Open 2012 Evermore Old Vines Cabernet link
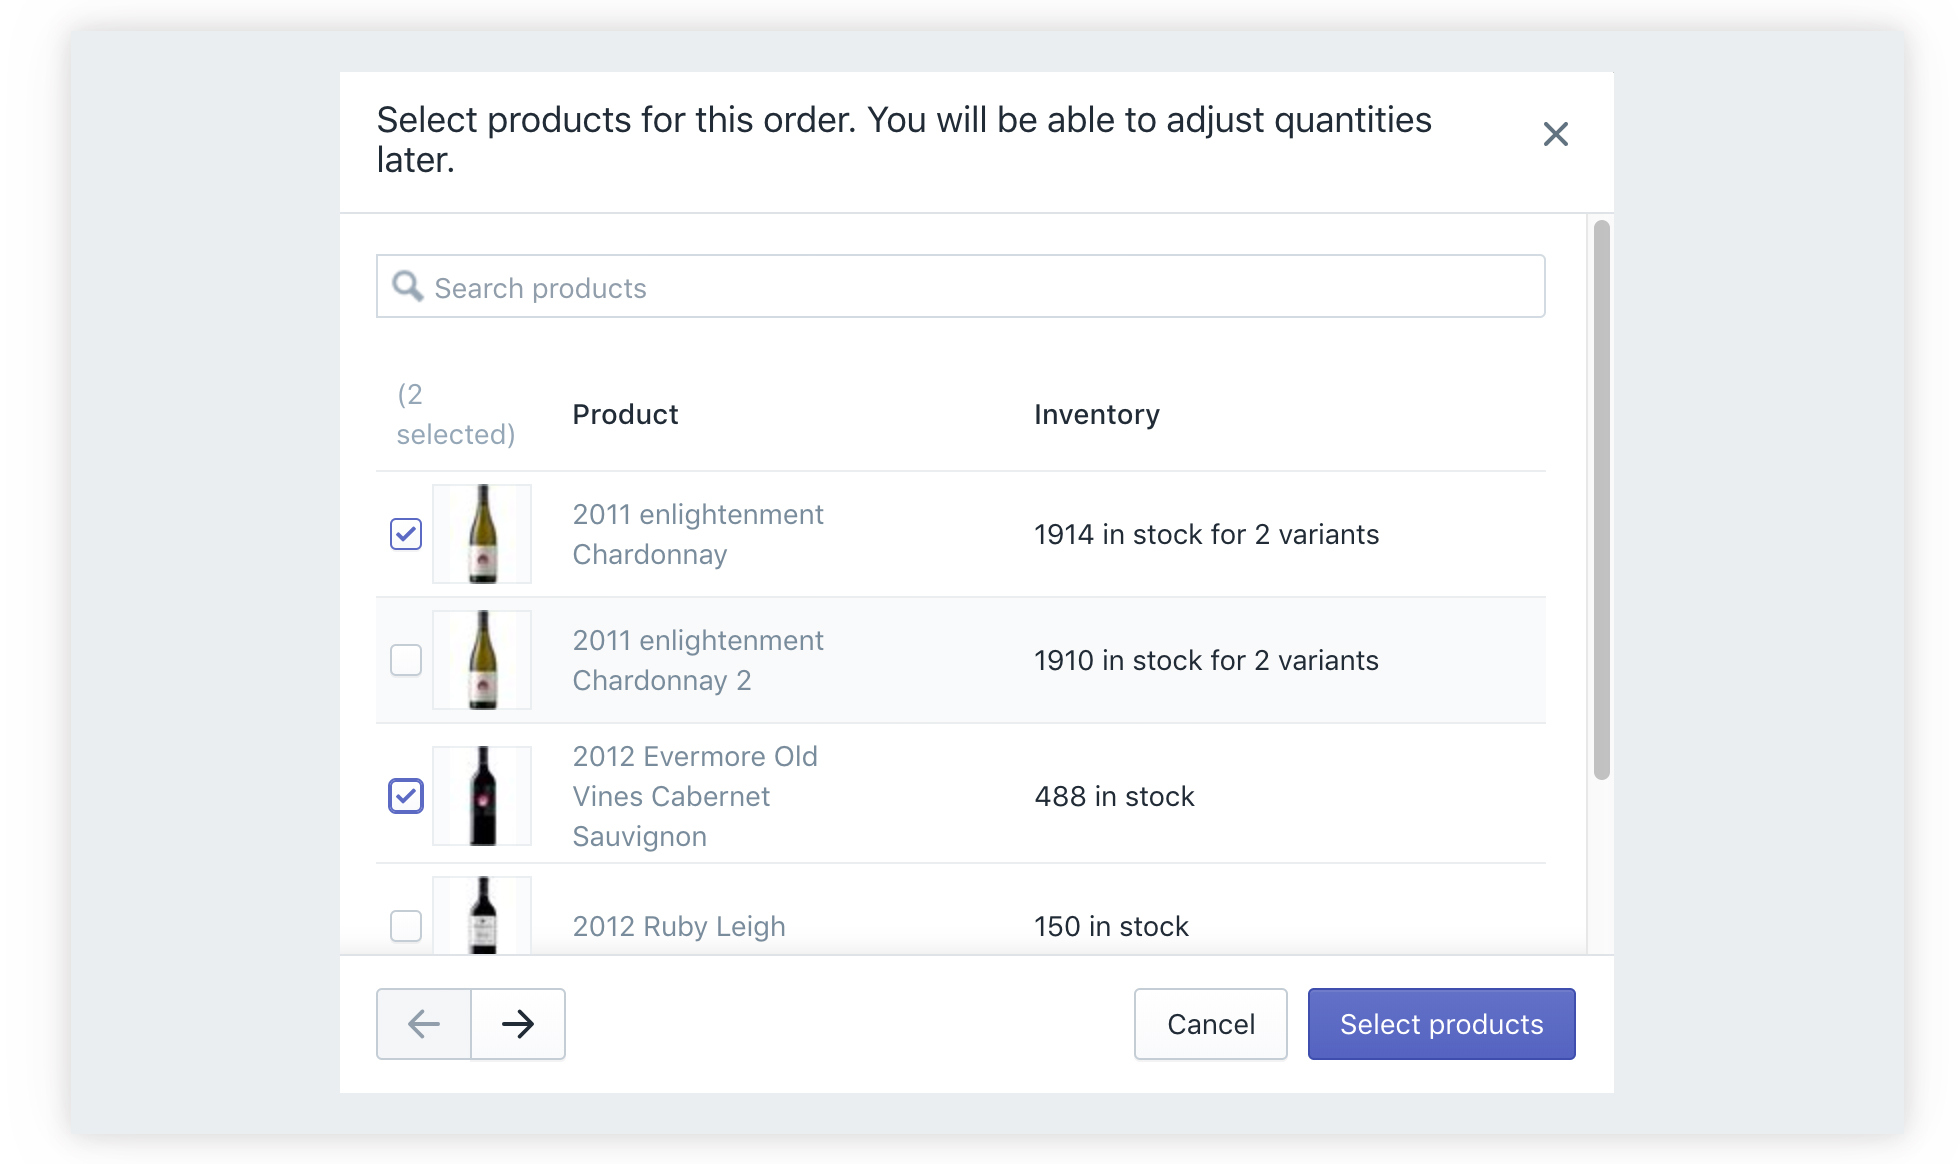The image size is (1960, 1164). [695, 796]
